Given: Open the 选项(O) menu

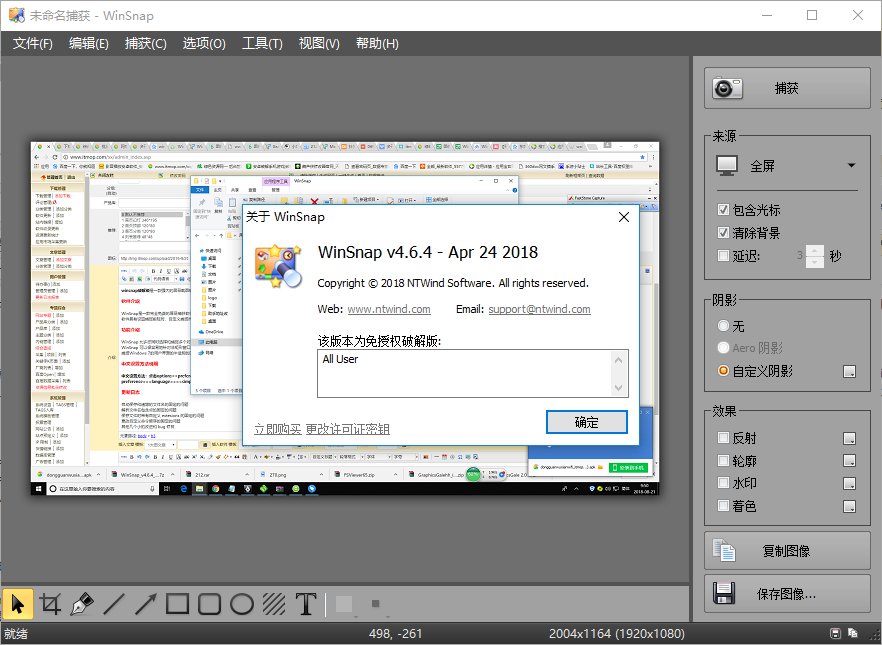Looking at the screenshot, I should pos(204,43).
